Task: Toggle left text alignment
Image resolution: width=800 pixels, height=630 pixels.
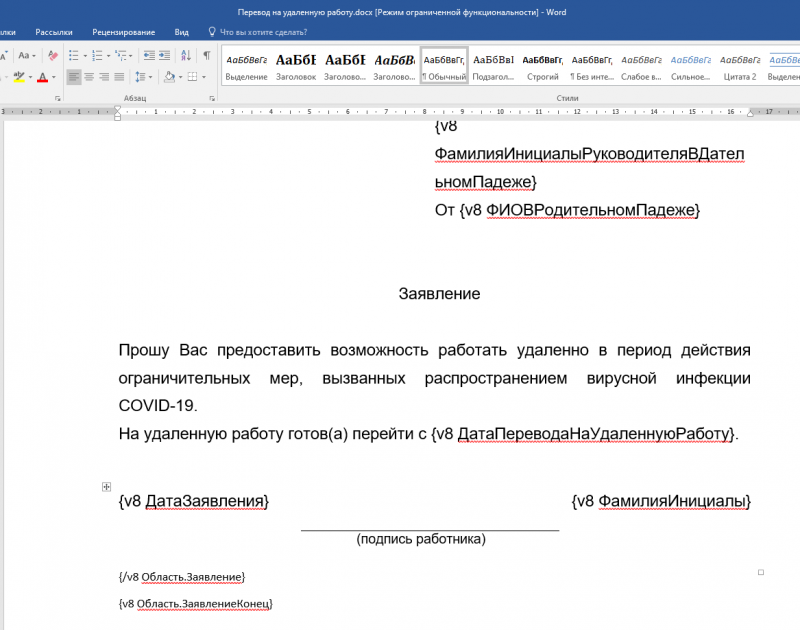Action: pos(74,77)
